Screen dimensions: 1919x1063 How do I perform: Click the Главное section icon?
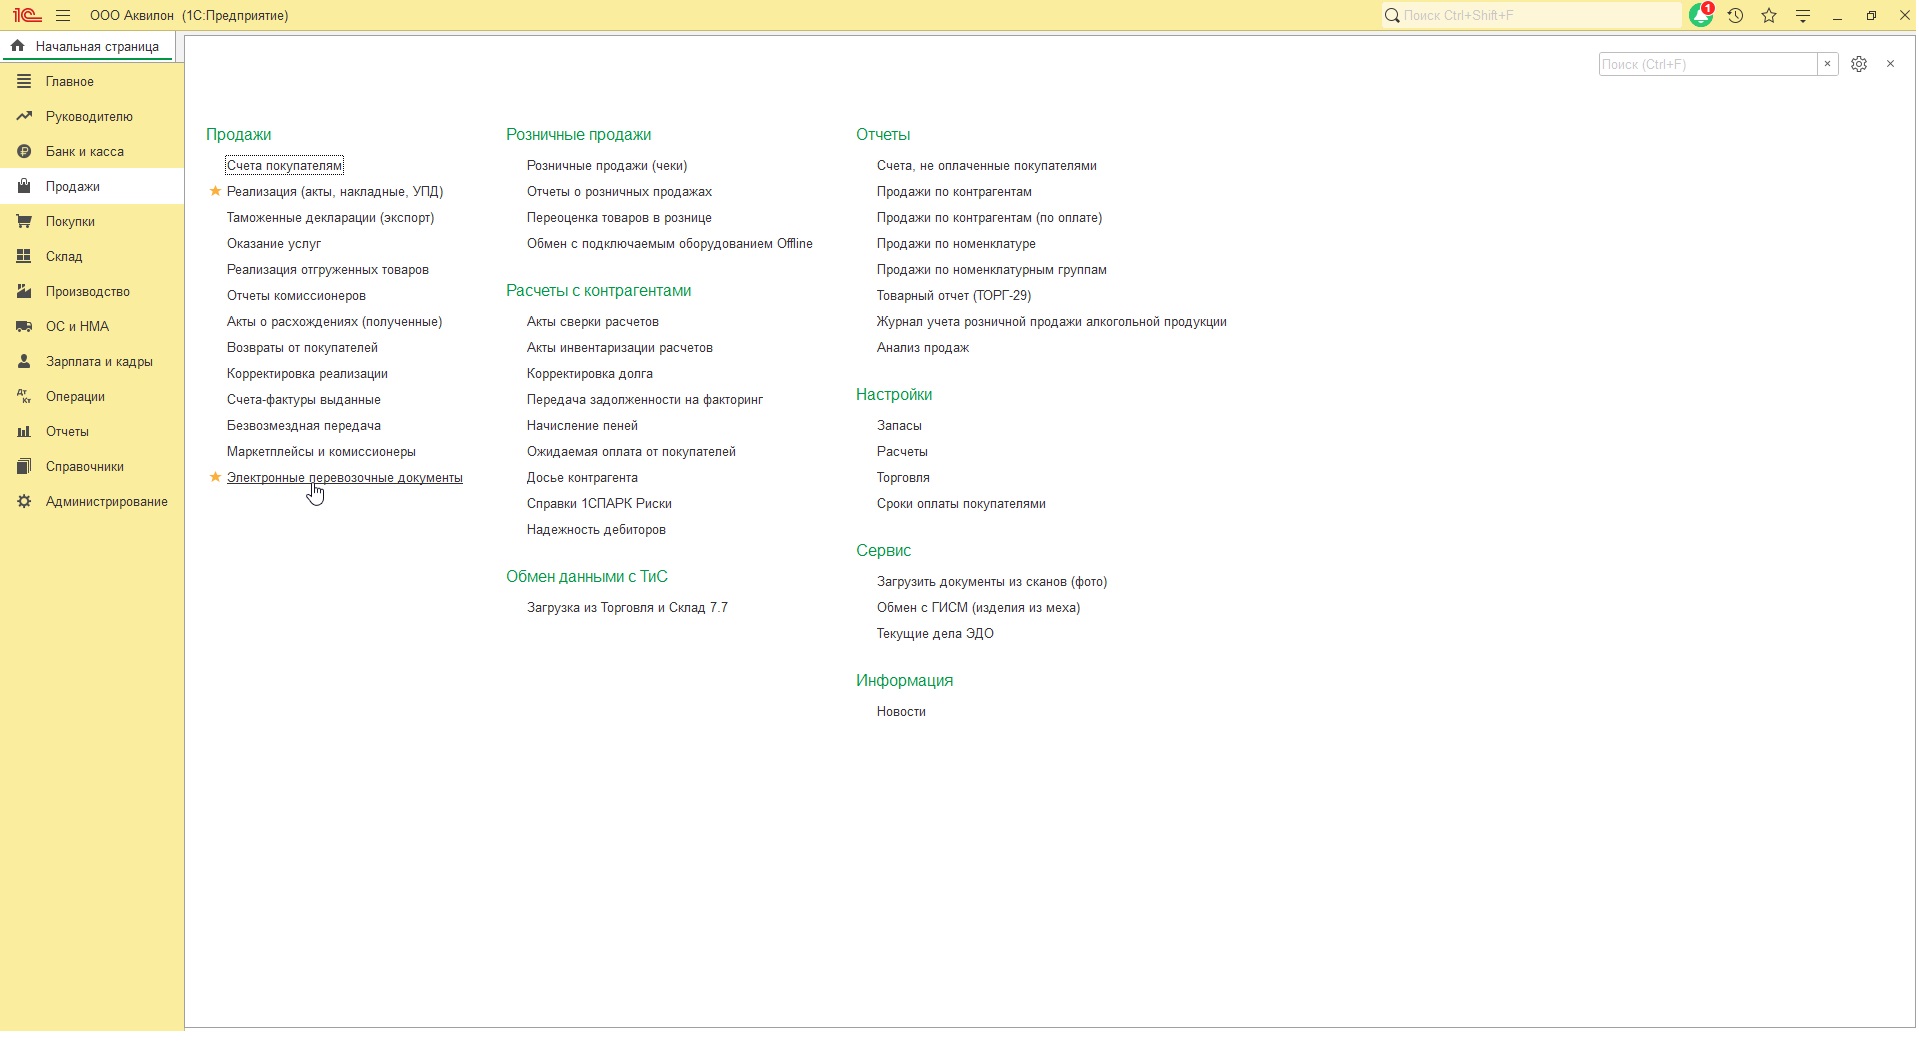pyautogui.click(x=24, y=81)
